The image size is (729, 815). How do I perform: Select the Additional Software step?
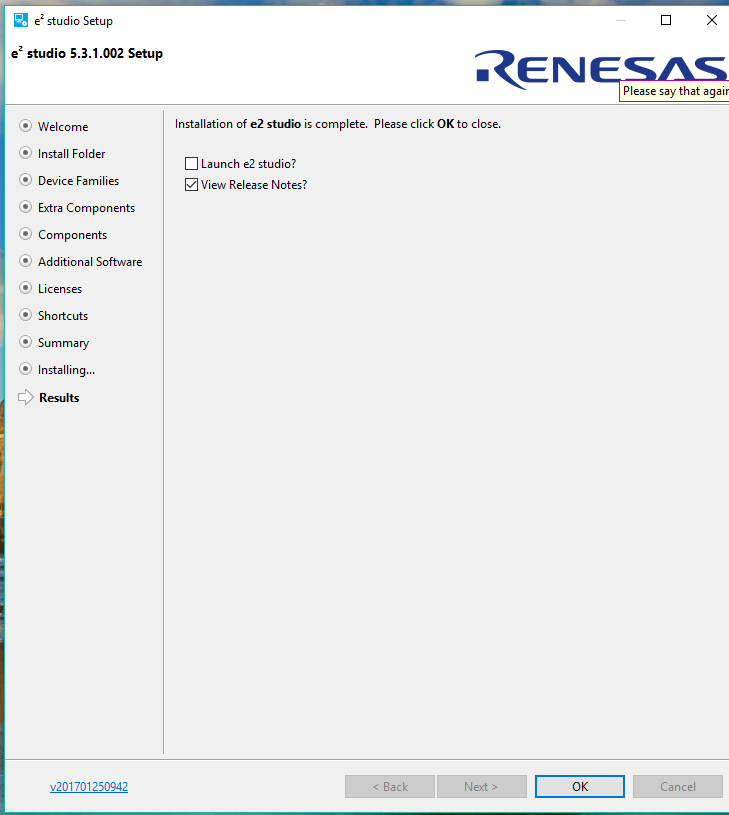[x=90, y=262]
